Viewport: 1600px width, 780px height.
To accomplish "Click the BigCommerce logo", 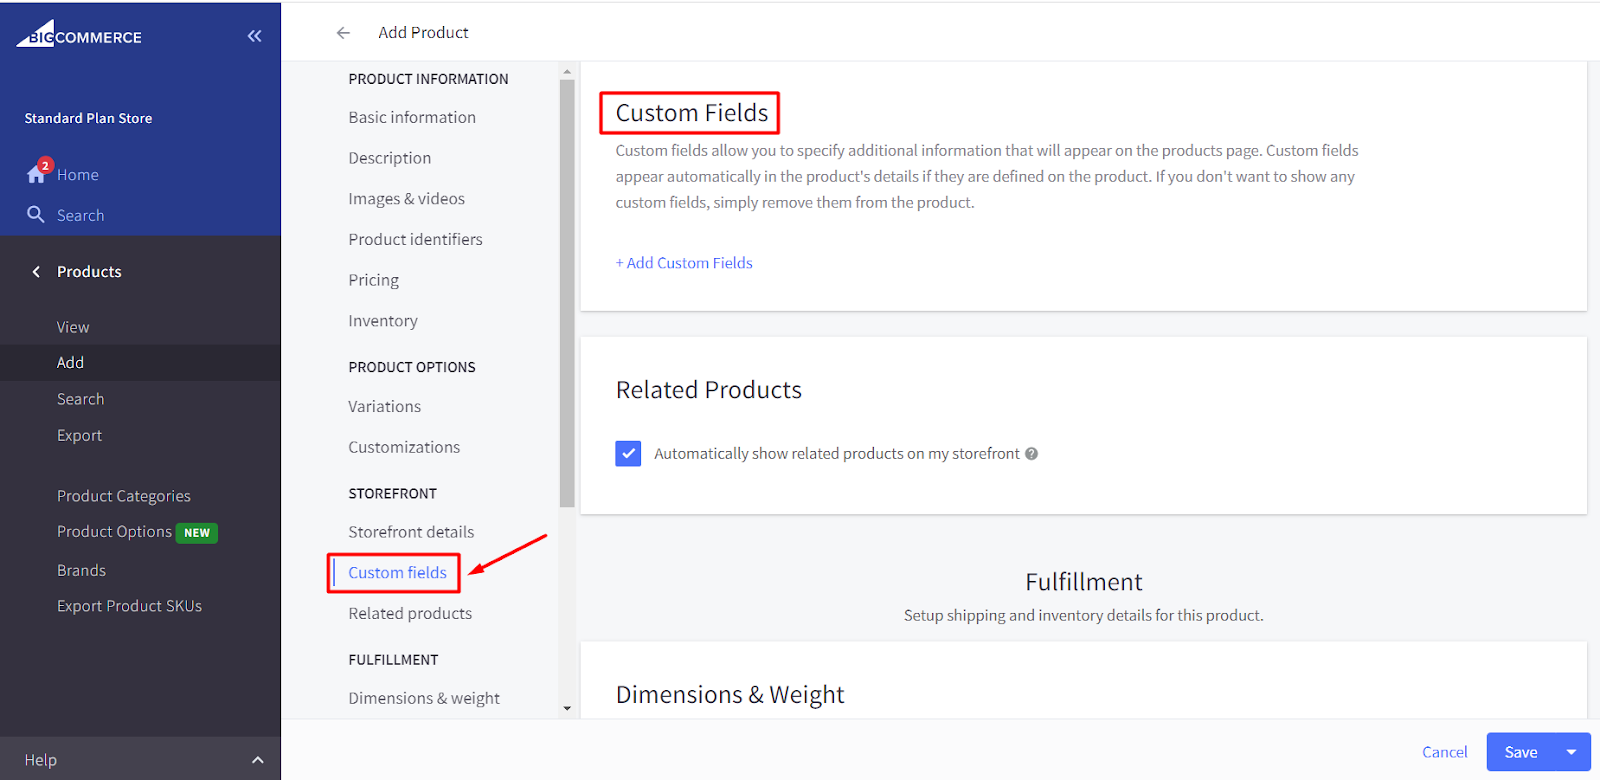I will (x=79, y=36).
